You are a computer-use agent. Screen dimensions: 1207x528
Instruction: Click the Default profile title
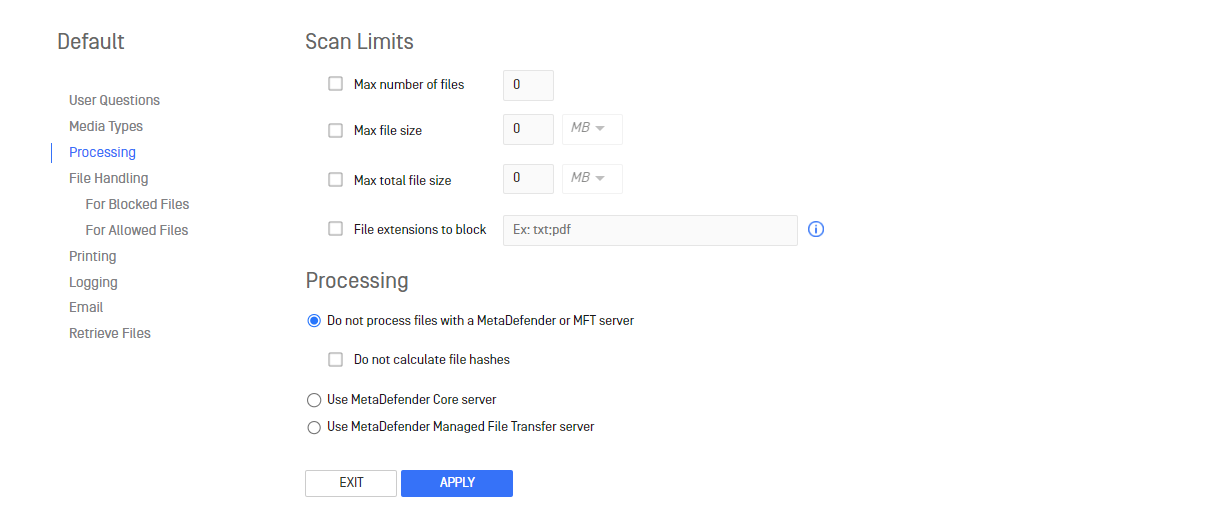pyautogui.click(x=91, y=42)
